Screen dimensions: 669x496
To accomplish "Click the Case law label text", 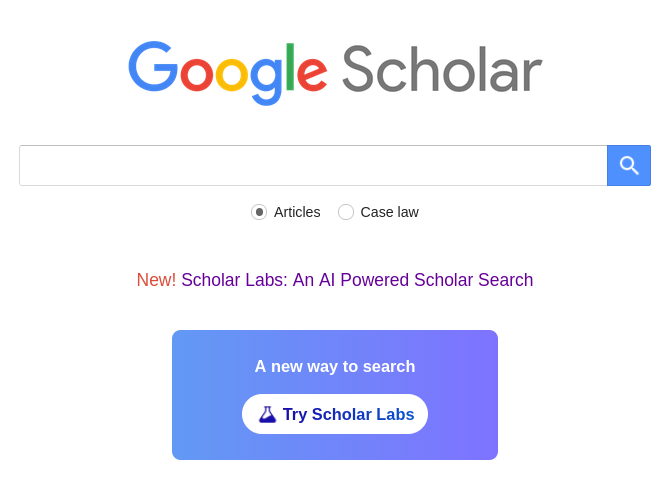I will coord(390,212).
